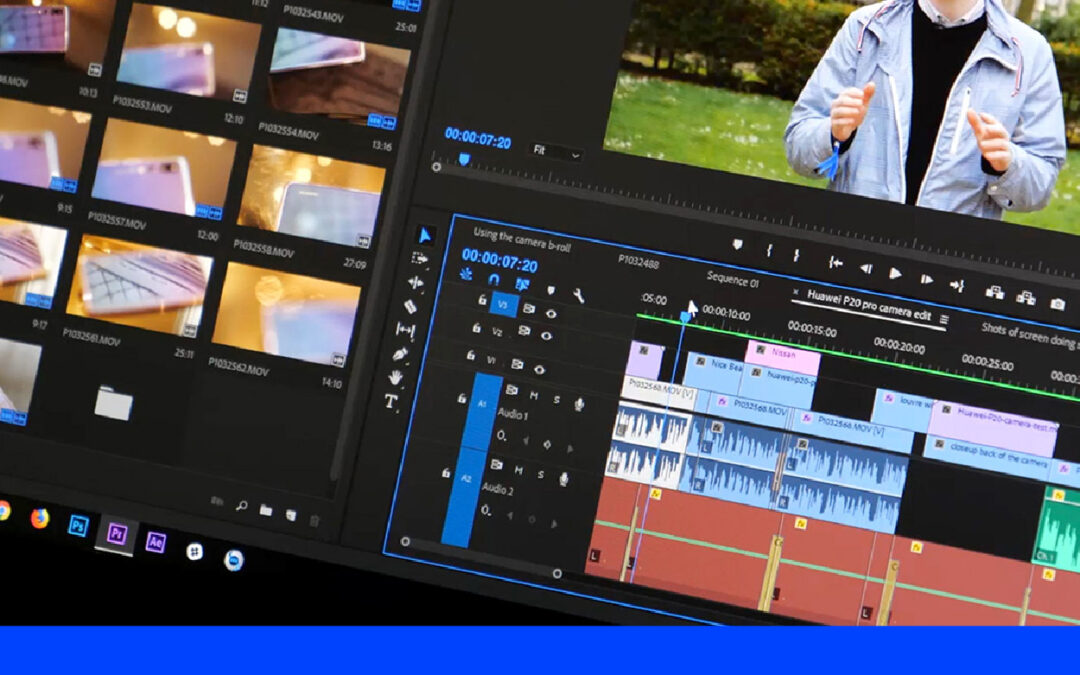1080x675 pixels.
Task: Solo the Audio 2 track
Action: pos(541,475)
